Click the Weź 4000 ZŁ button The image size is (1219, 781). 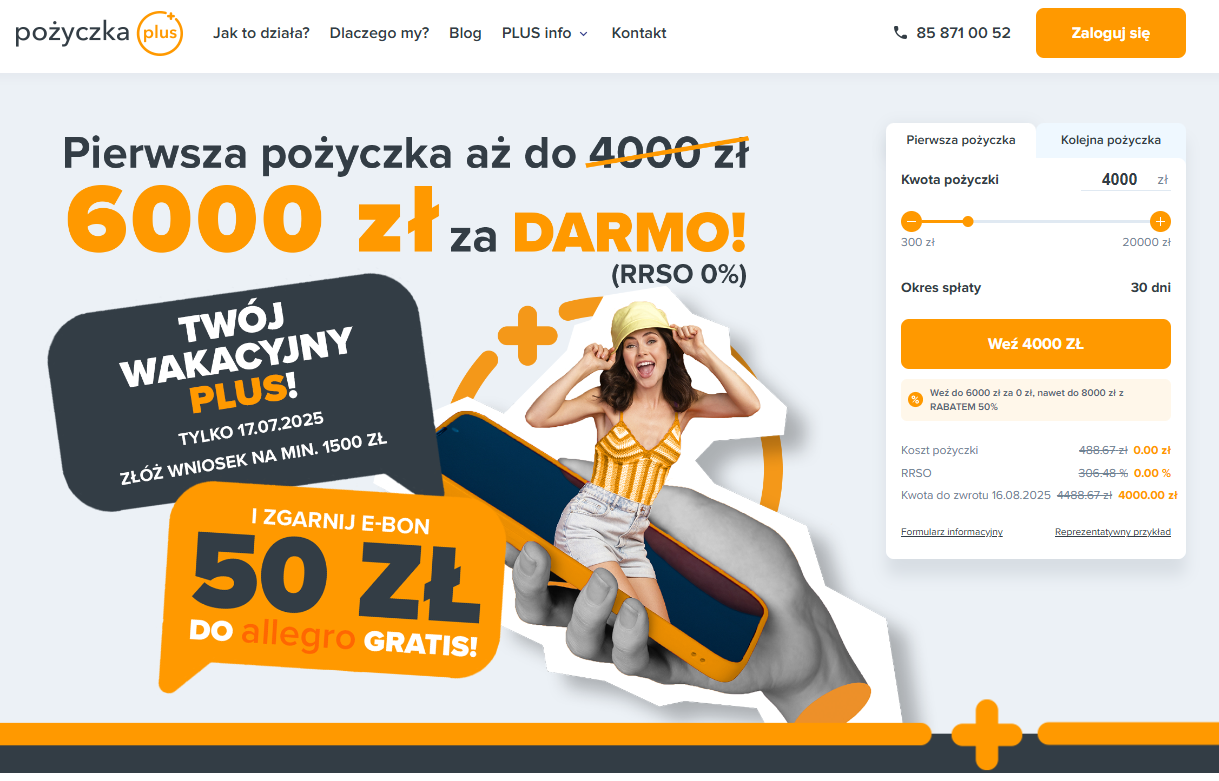coord(1036,344)
